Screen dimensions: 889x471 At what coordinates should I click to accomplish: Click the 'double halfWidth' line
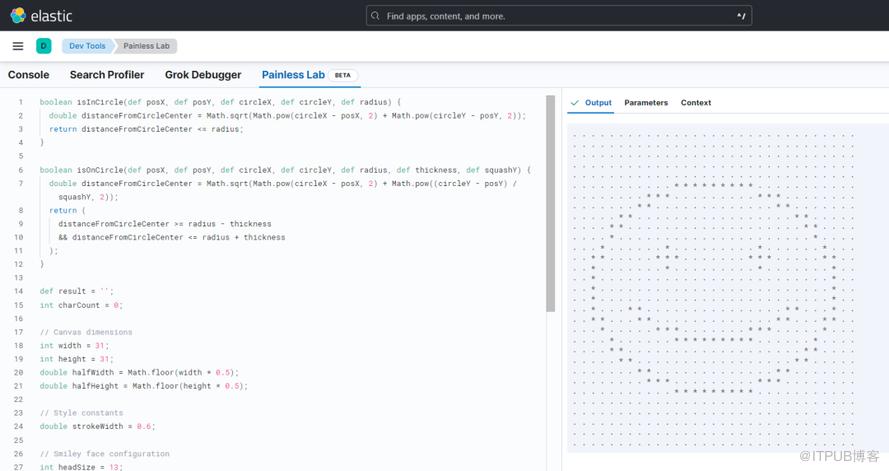[x=139, y=372]
